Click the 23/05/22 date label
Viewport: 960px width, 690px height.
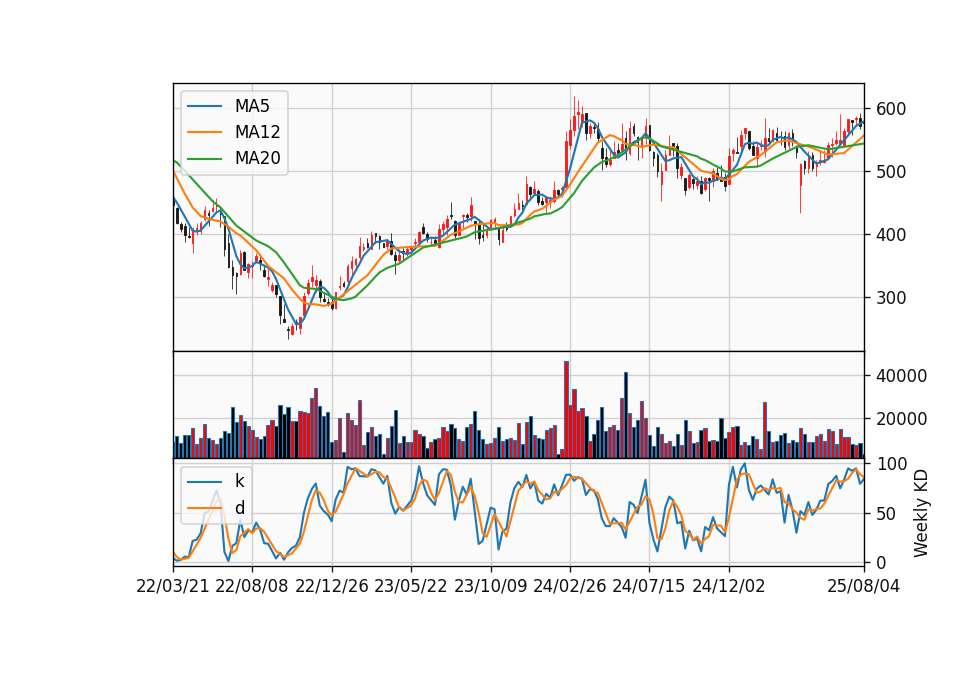[x=411, y=587]
